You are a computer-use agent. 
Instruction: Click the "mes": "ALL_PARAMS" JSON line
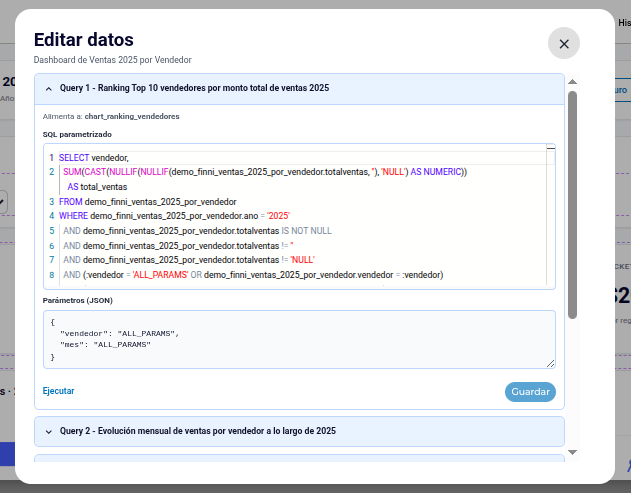(105, 344)
